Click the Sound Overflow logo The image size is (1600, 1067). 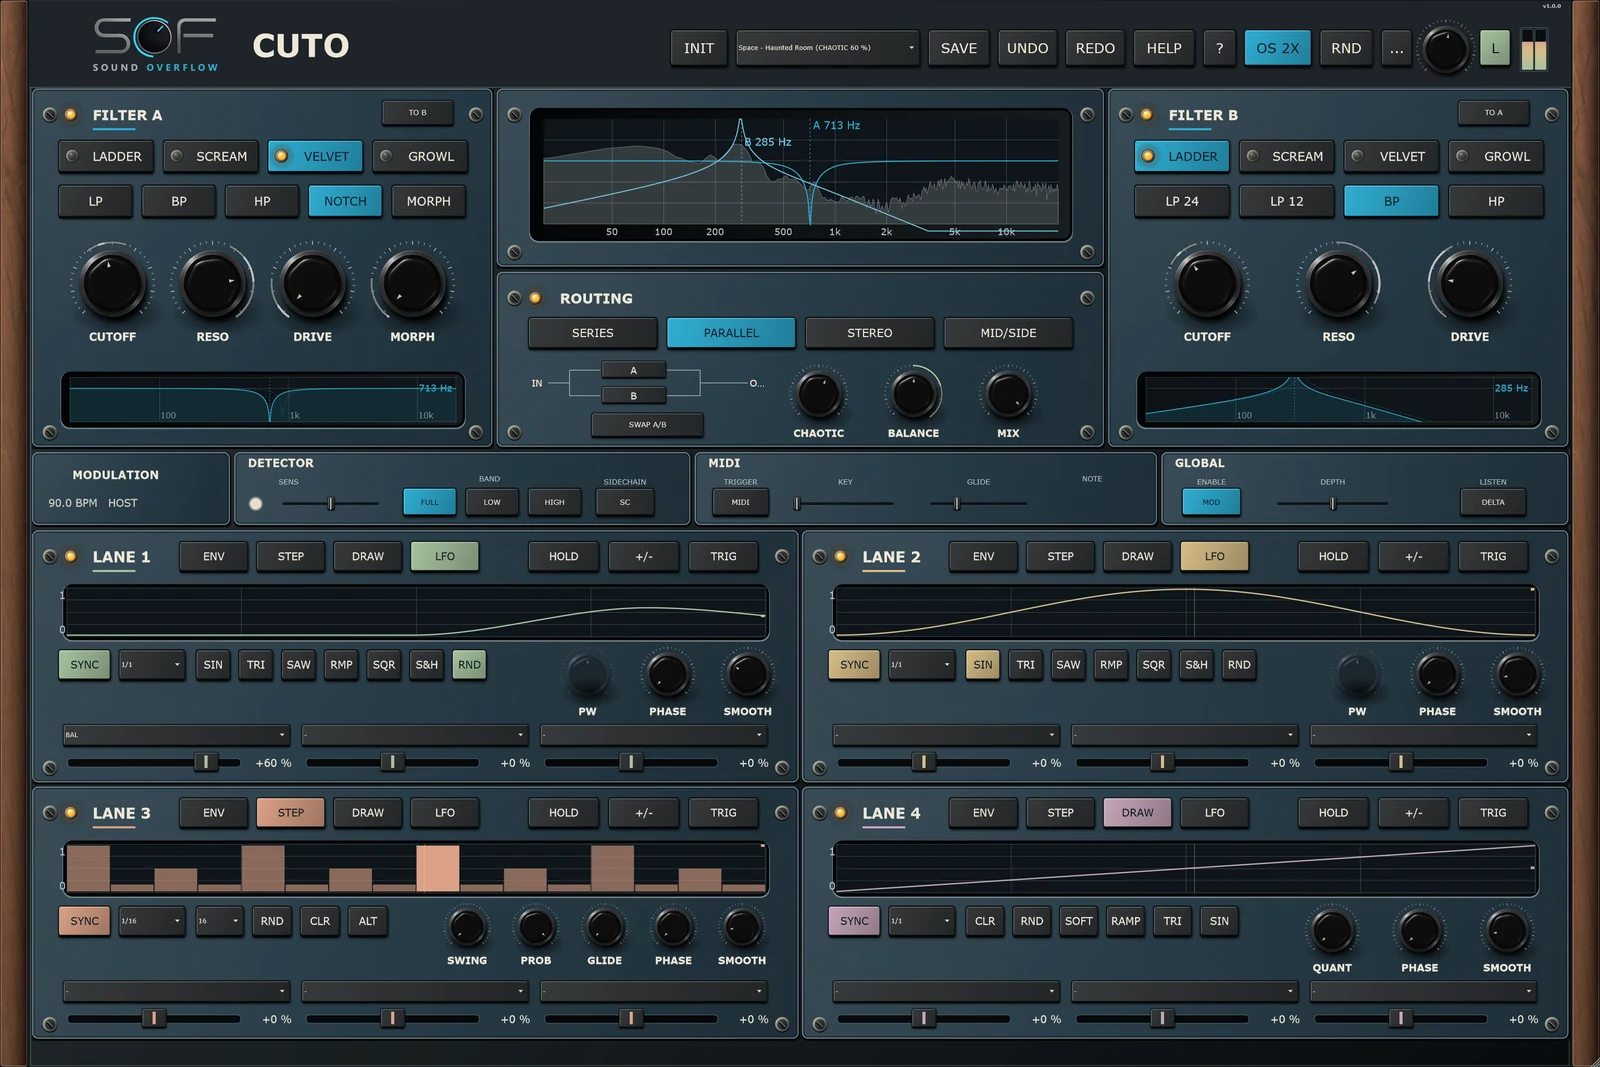(x=155, y=45)
